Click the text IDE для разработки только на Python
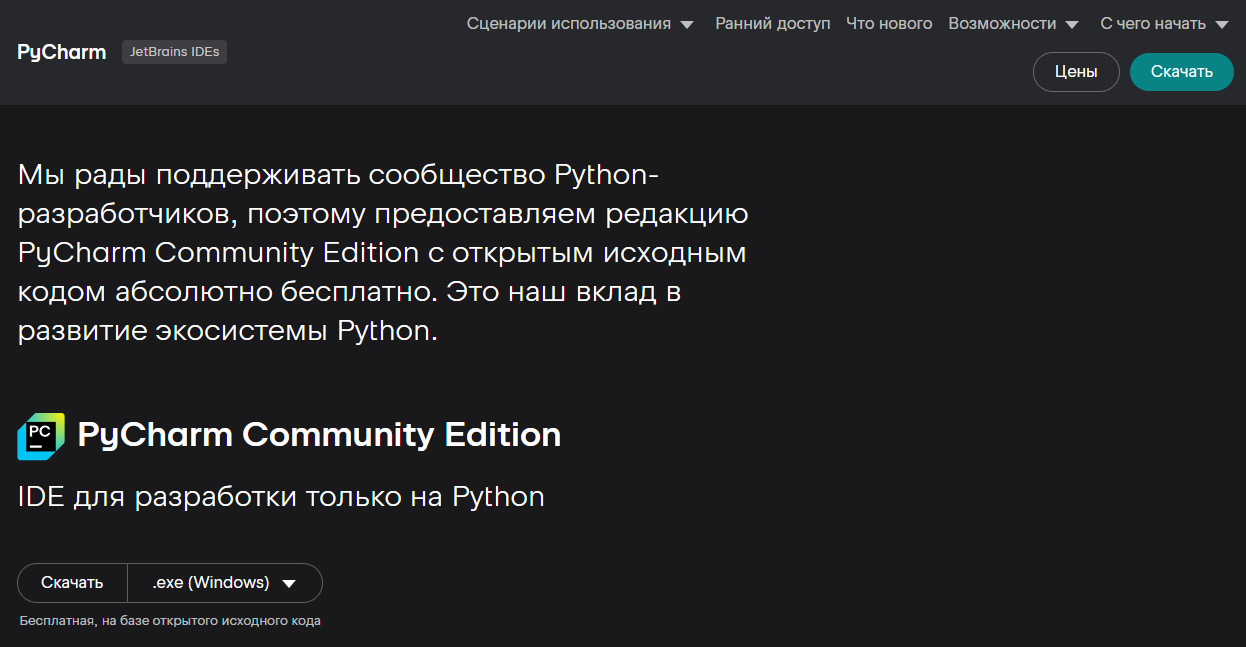 point(281,497)
